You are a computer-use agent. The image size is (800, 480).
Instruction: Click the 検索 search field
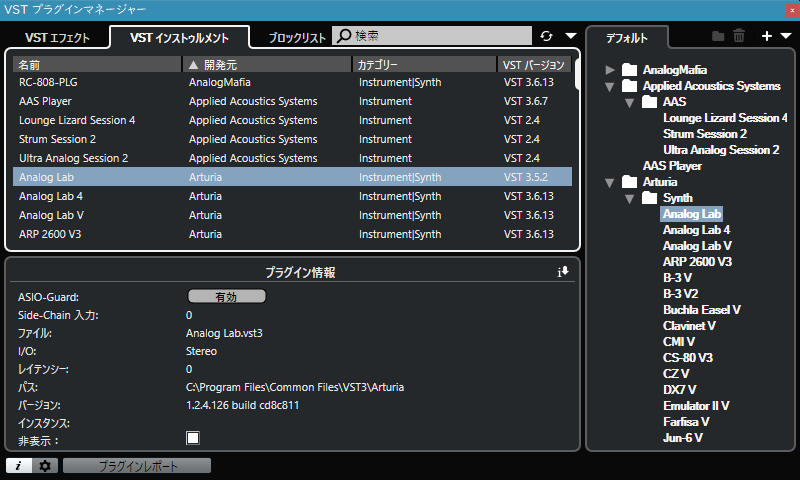[x=432, y=36]
